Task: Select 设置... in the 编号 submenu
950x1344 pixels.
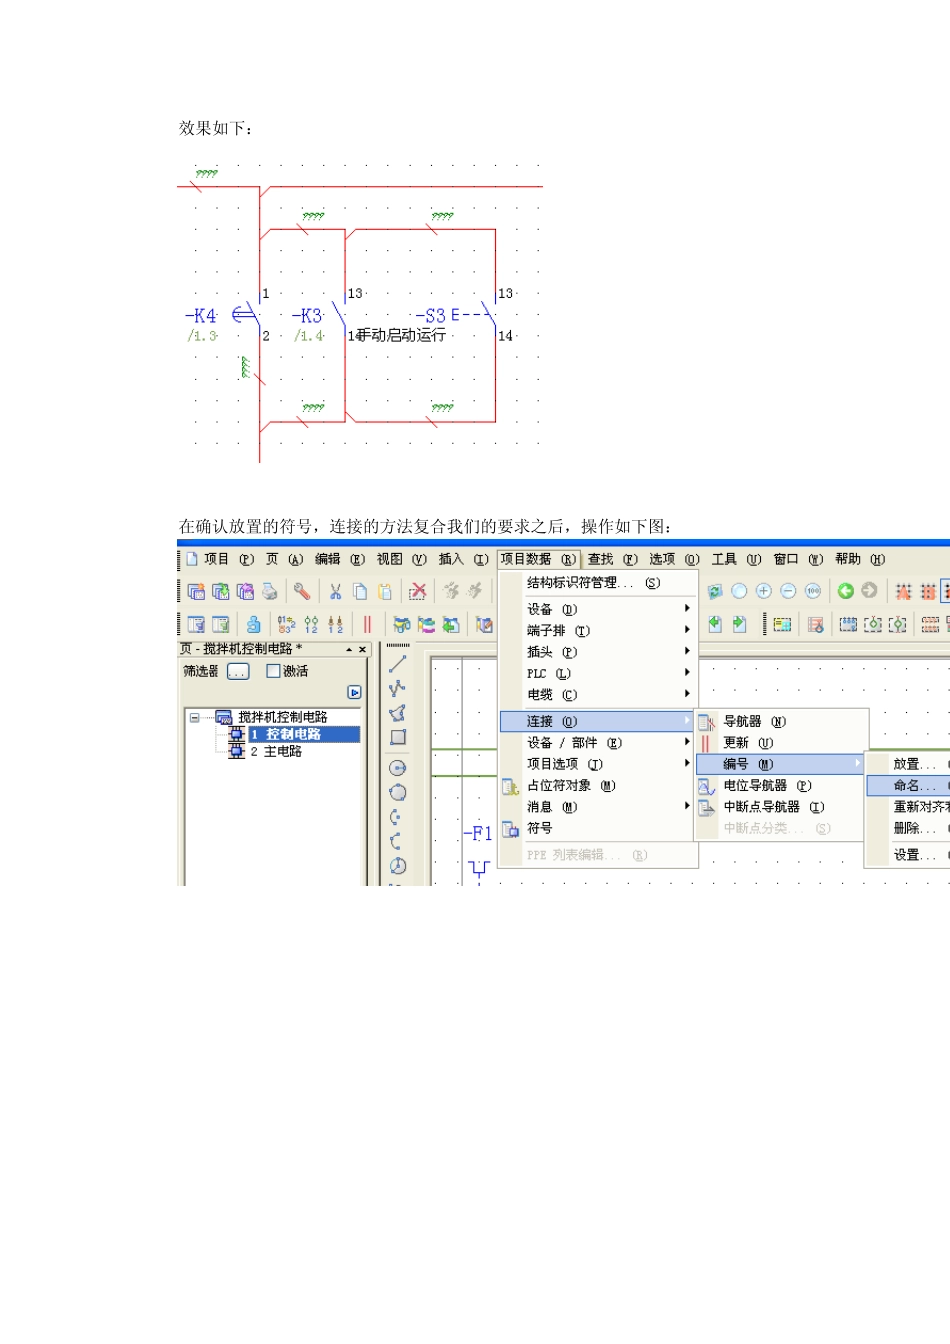Action: (908, 855)
